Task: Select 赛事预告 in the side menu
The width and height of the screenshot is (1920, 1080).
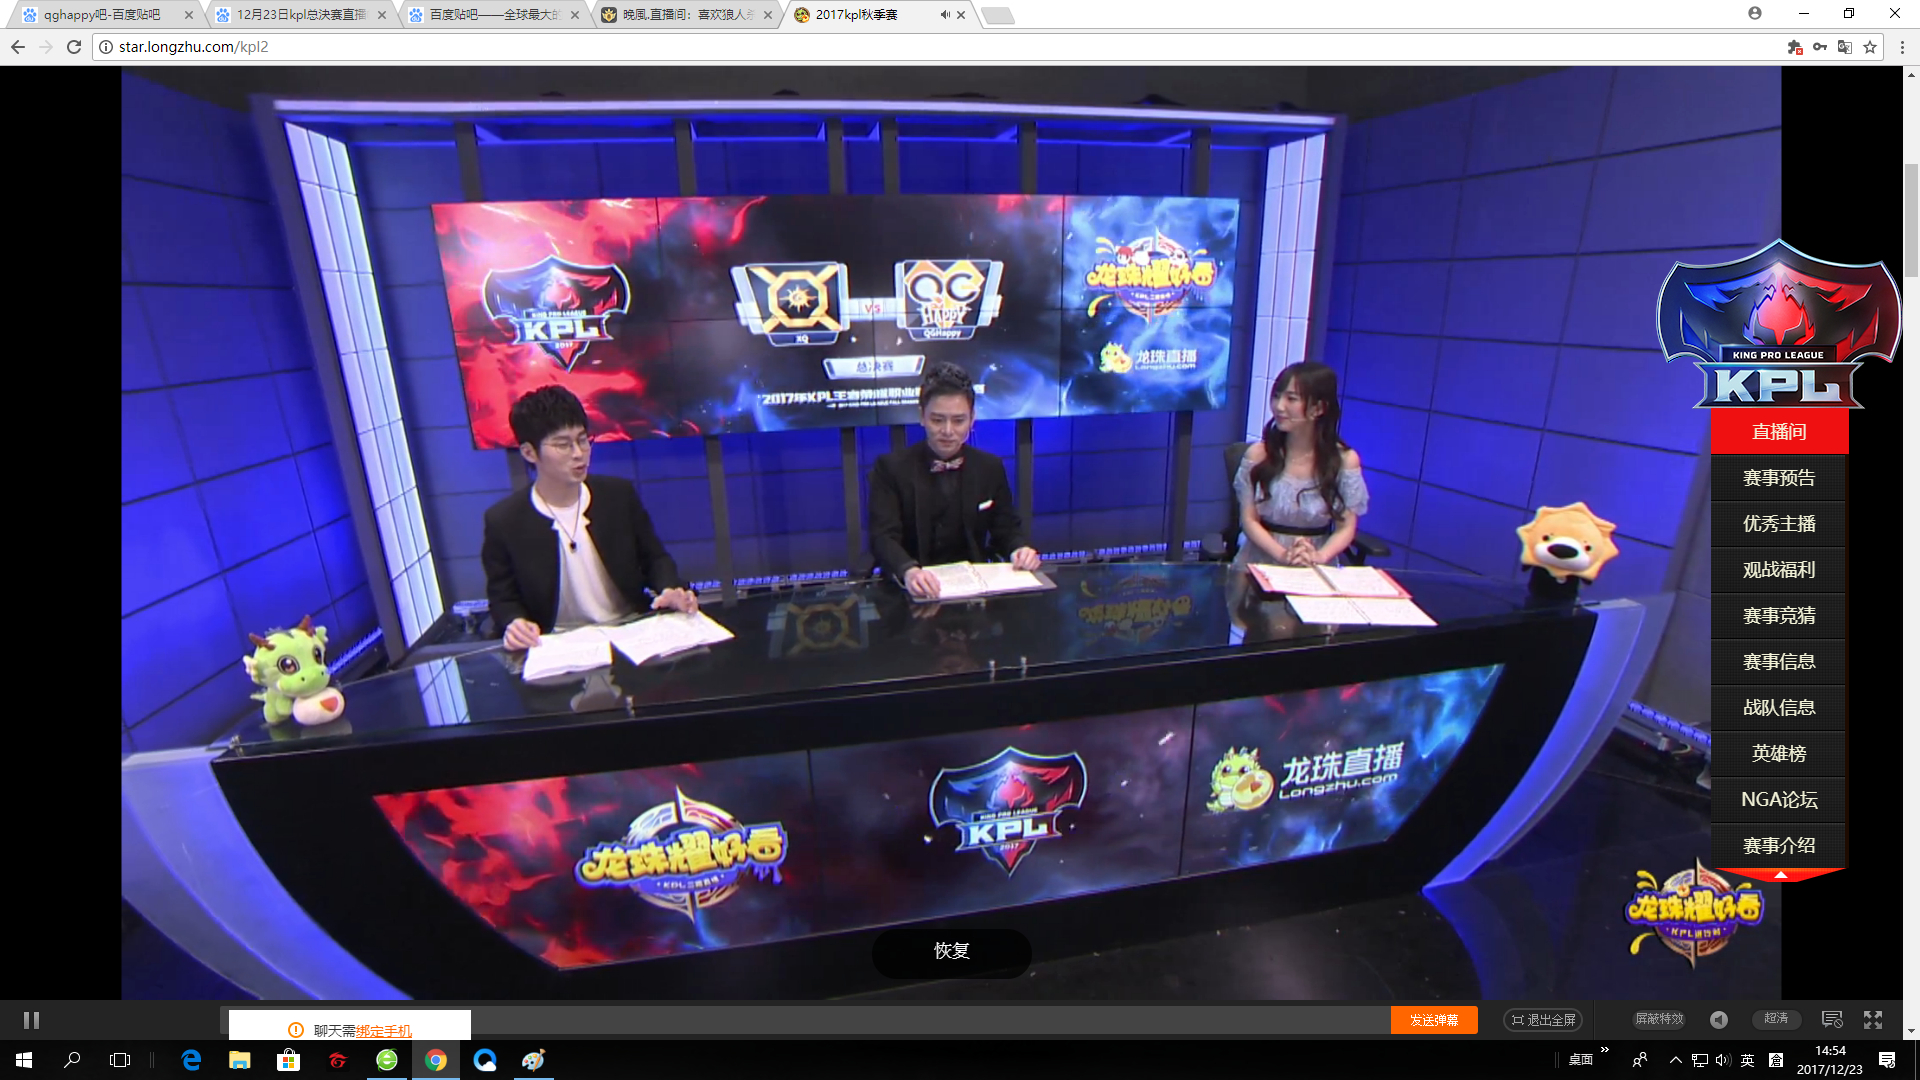Action: coord(1778,478)
